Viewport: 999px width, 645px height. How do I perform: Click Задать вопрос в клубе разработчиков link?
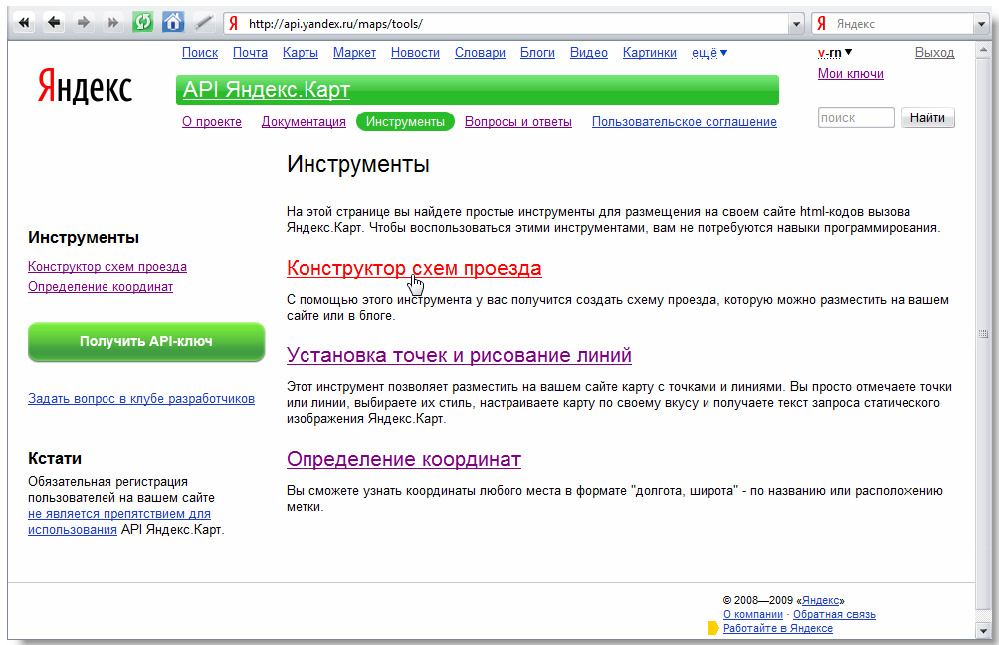(x=141, y=399)
